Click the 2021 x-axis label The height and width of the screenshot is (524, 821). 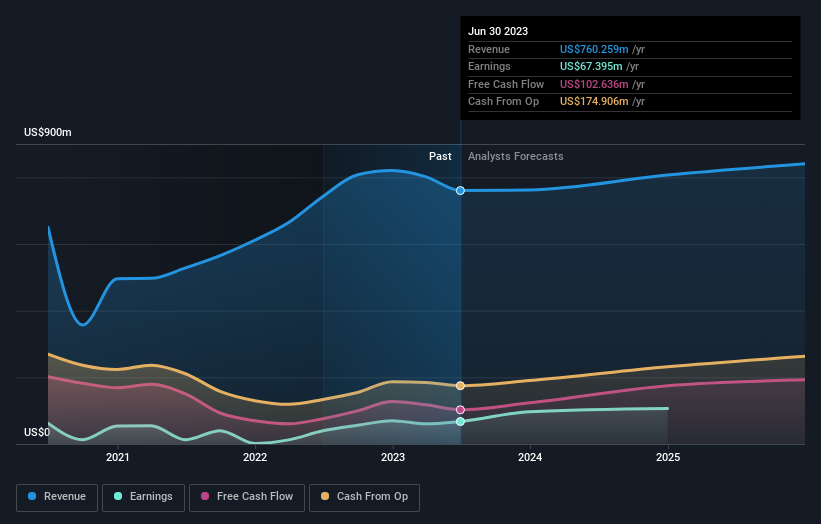(118, 458)
